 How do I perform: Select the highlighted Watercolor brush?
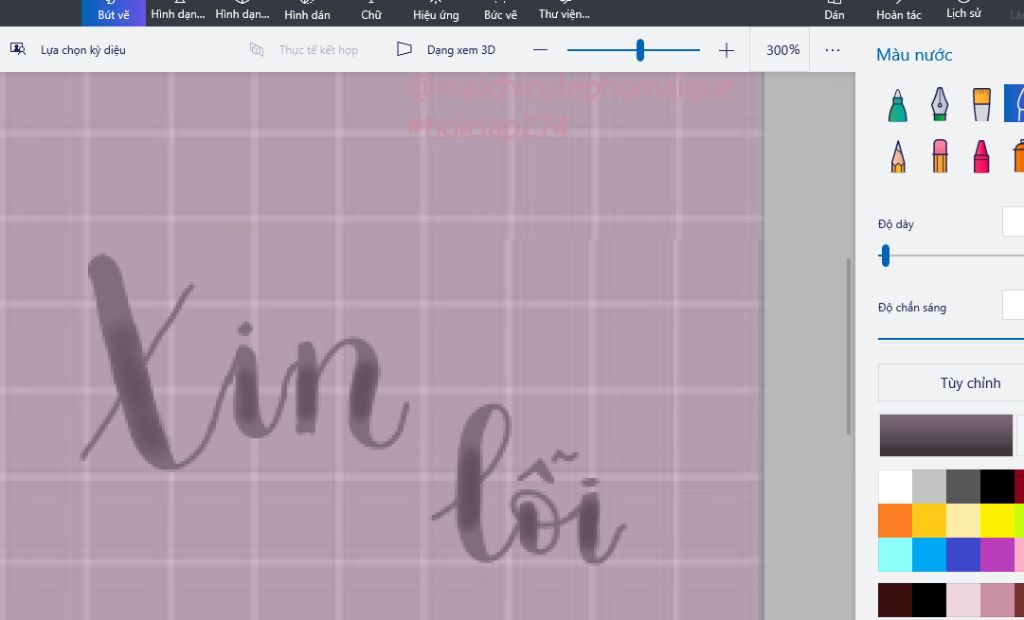1014,103
